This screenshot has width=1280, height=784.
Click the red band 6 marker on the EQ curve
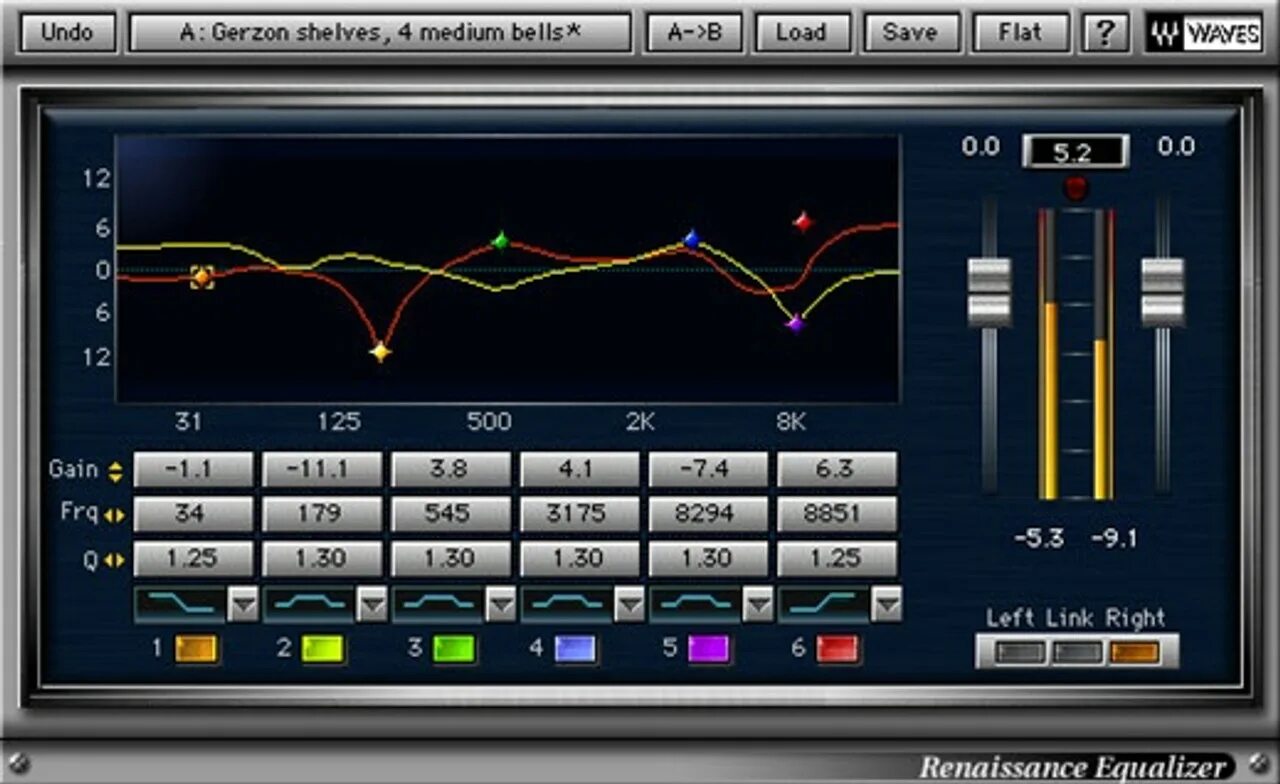click(x=801, y=221)
